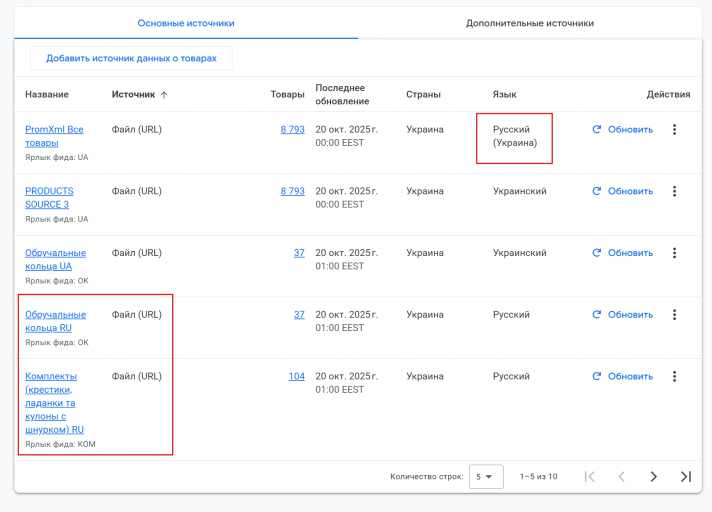
Task: Go to next page of sources
Action: 653,477
